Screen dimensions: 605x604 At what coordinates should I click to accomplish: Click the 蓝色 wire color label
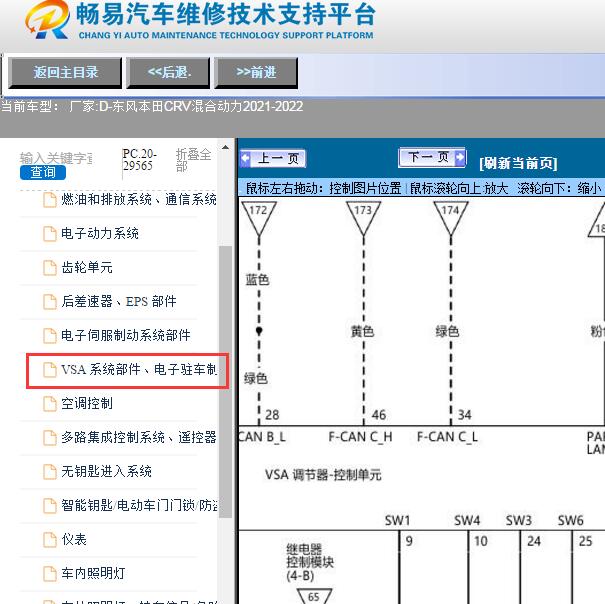[257, 279]
